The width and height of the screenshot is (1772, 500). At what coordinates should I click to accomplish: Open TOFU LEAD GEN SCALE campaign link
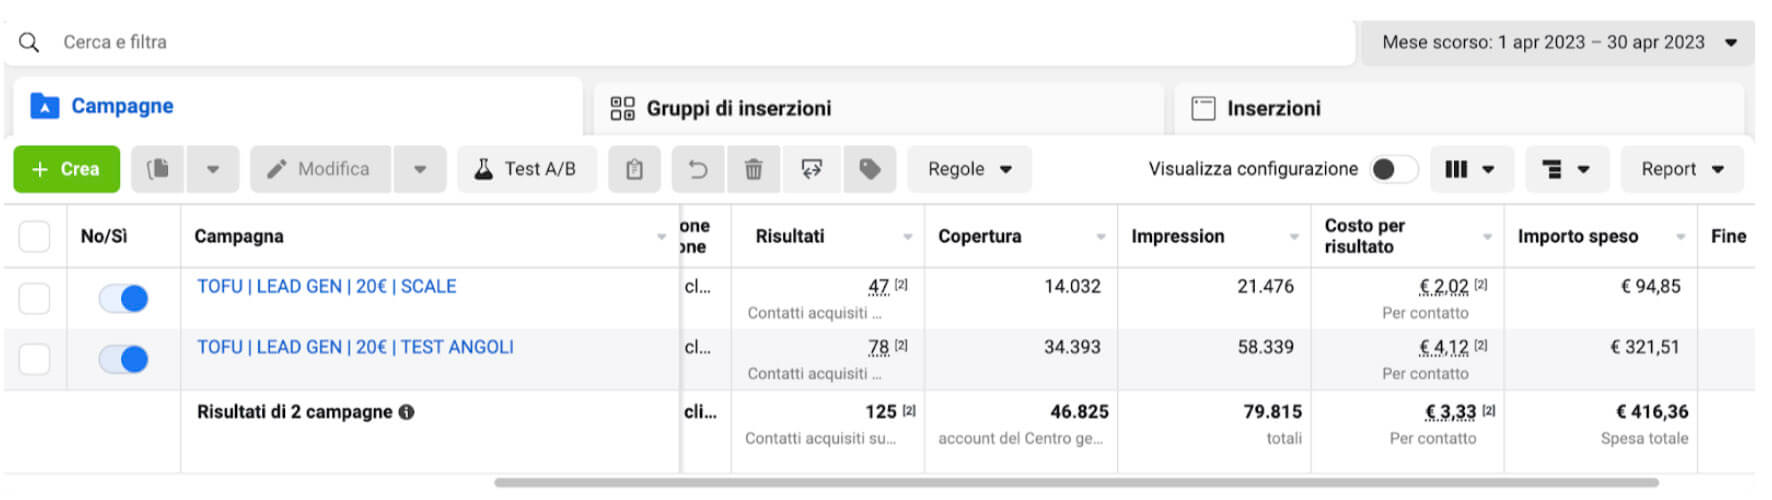(x=327, y=286)
